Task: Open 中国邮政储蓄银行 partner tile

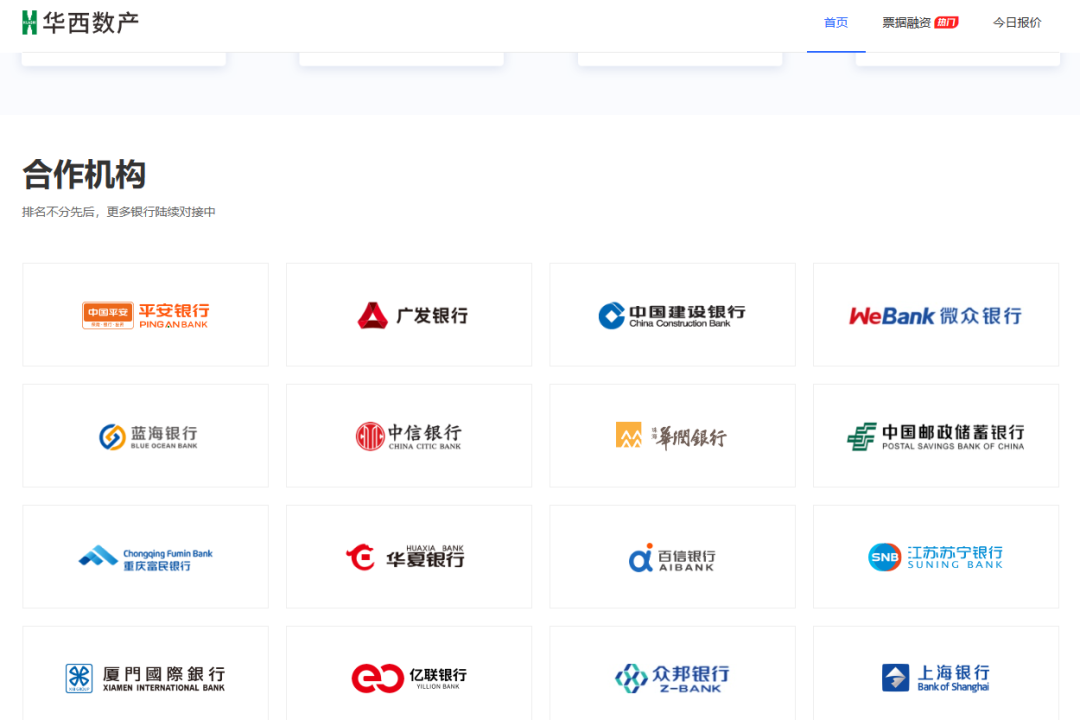Action: [x=935, y=436]
